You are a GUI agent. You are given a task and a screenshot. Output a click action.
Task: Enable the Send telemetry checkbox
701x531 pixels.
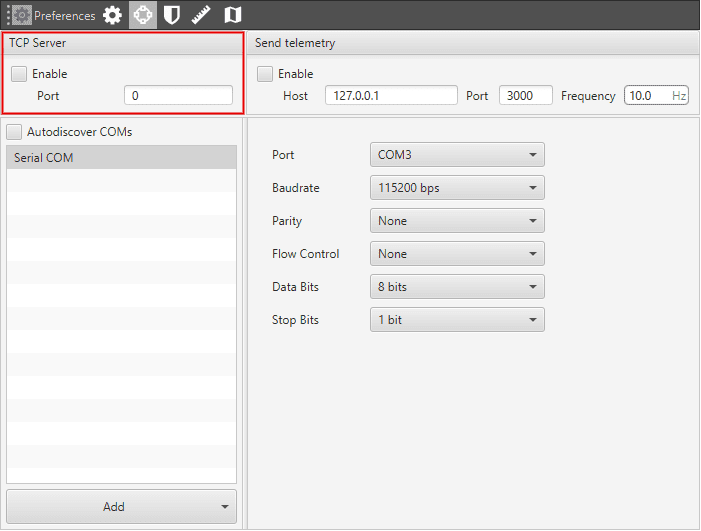(265, 74)
